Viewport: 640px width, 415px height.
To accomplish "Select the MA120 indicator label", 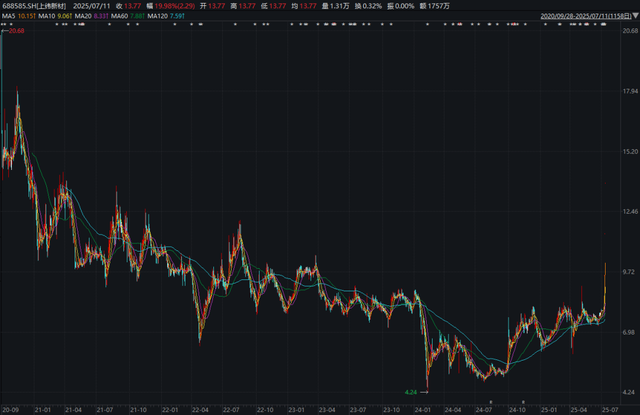I will (158, 16).
